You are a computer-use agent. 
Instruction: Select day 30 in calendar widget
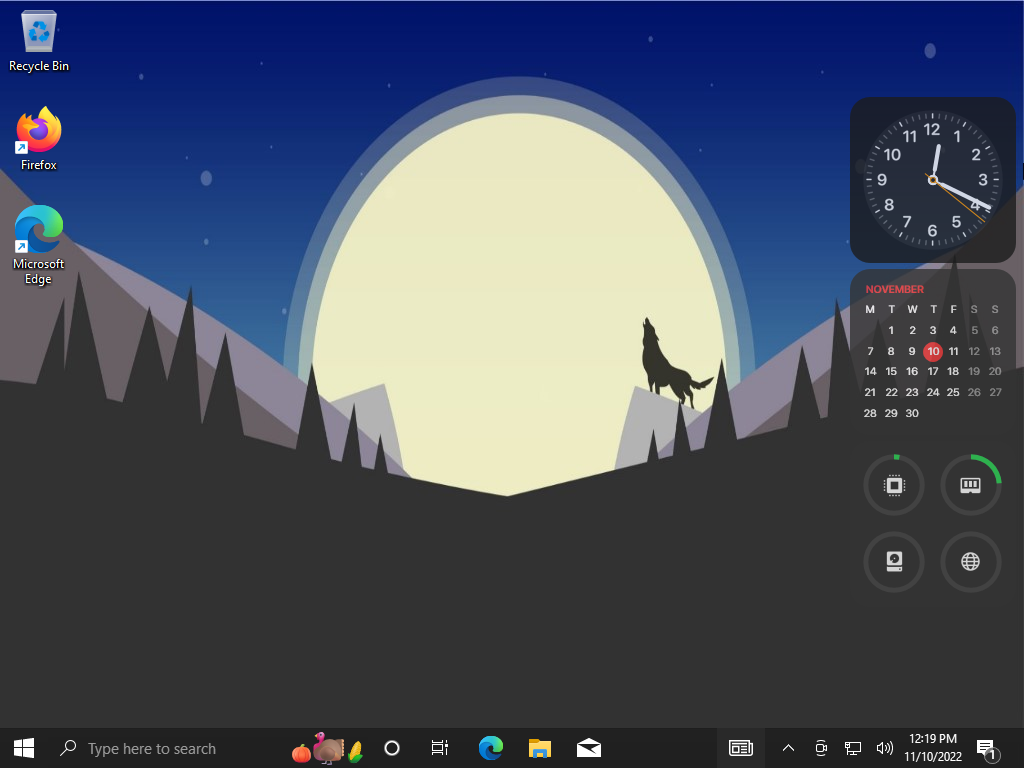click(x=912, y=413)
